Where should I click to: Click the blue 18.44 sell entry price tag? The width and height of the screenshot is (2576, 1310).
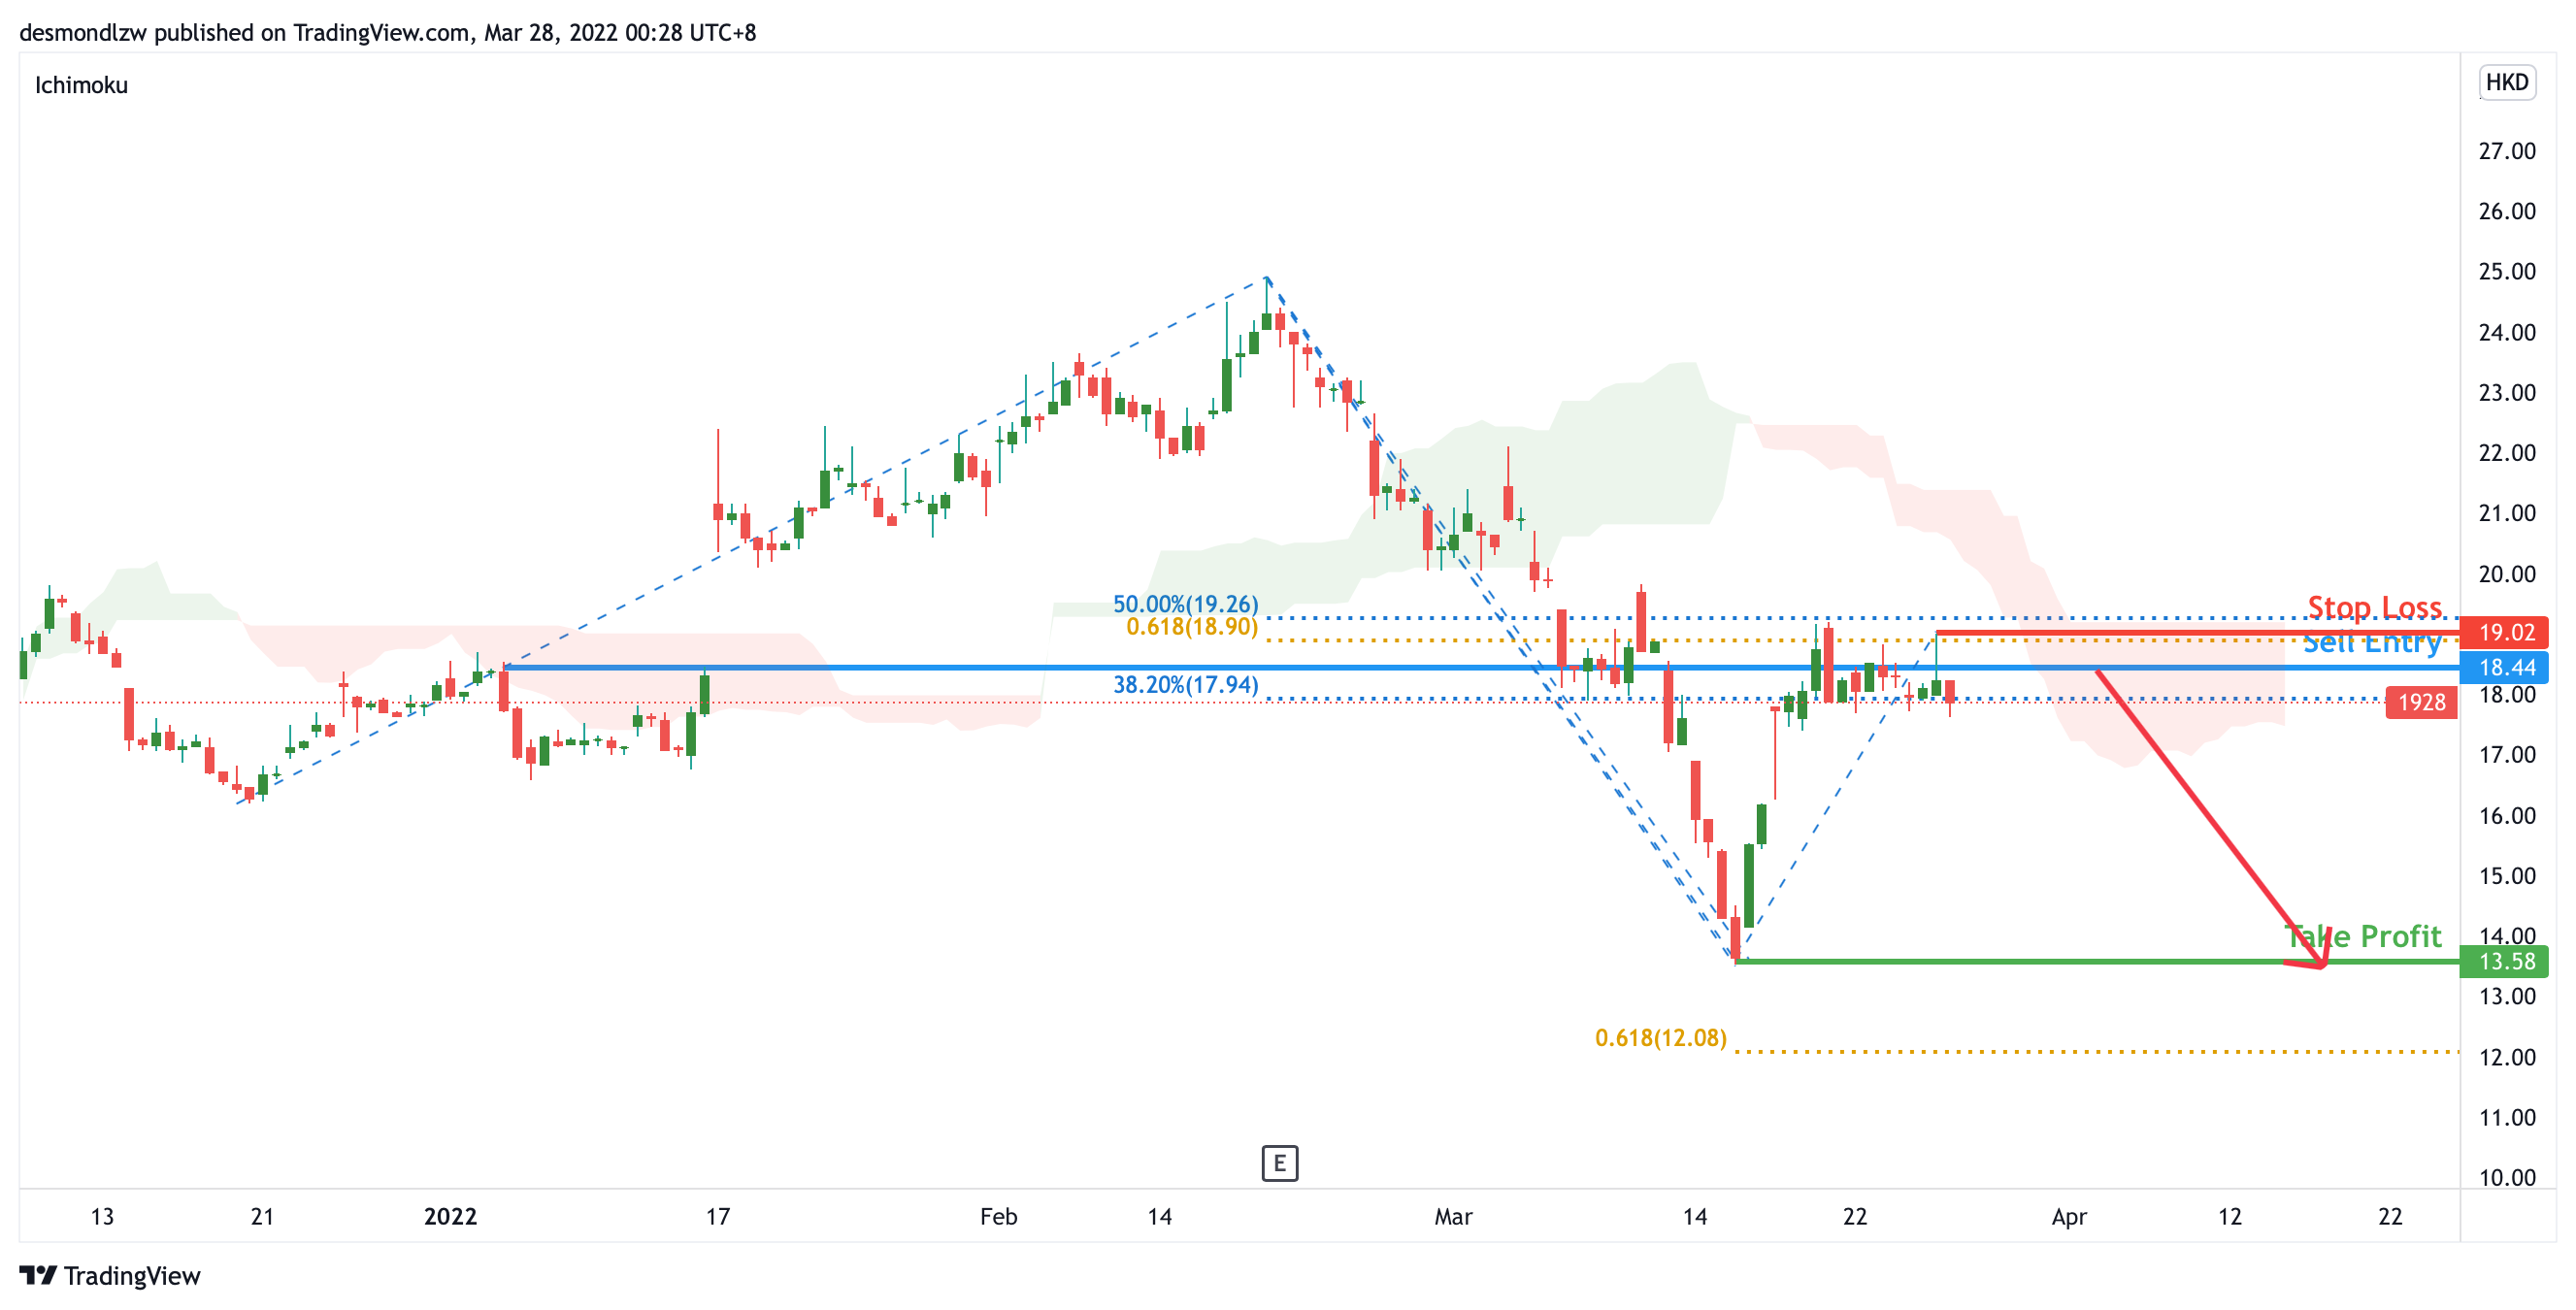[2504, 667]
